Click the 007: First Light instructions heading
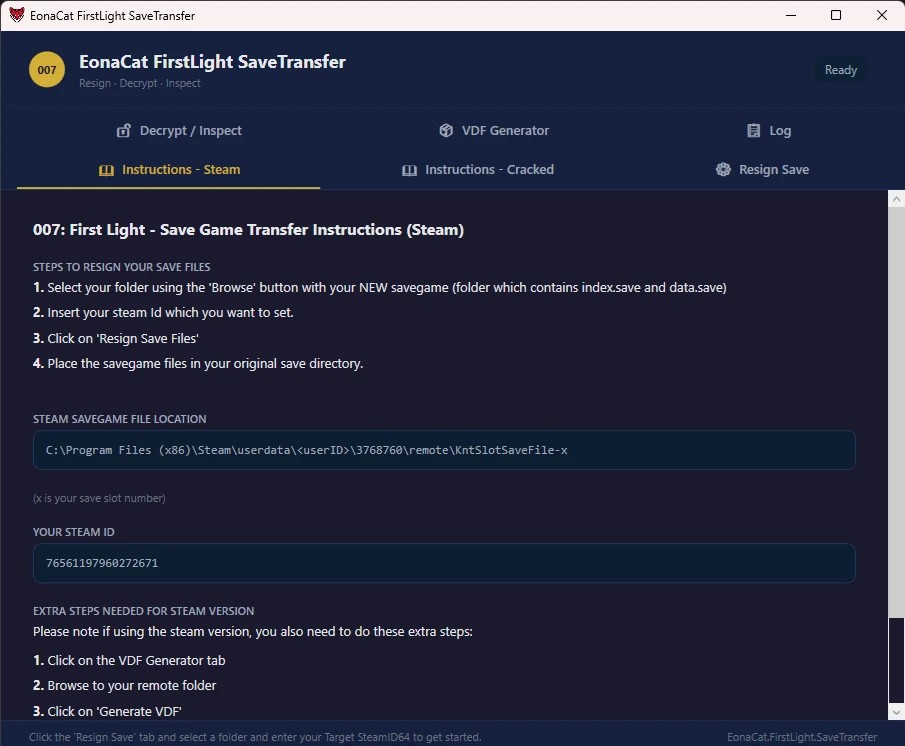Image resolution: width=905 pixels, height=746 pixels. 248,230
